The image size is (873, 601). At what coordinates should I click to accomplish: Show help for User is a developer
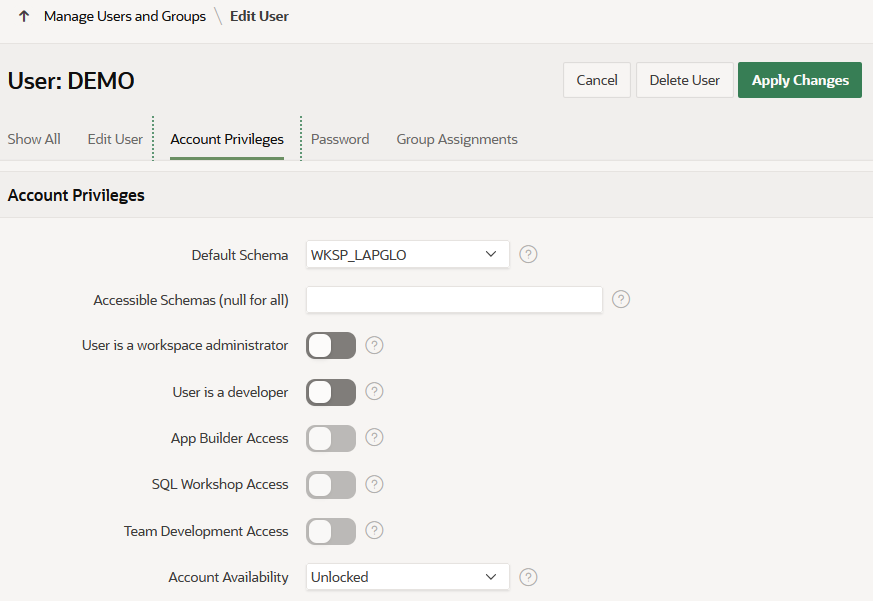[374, 391]
